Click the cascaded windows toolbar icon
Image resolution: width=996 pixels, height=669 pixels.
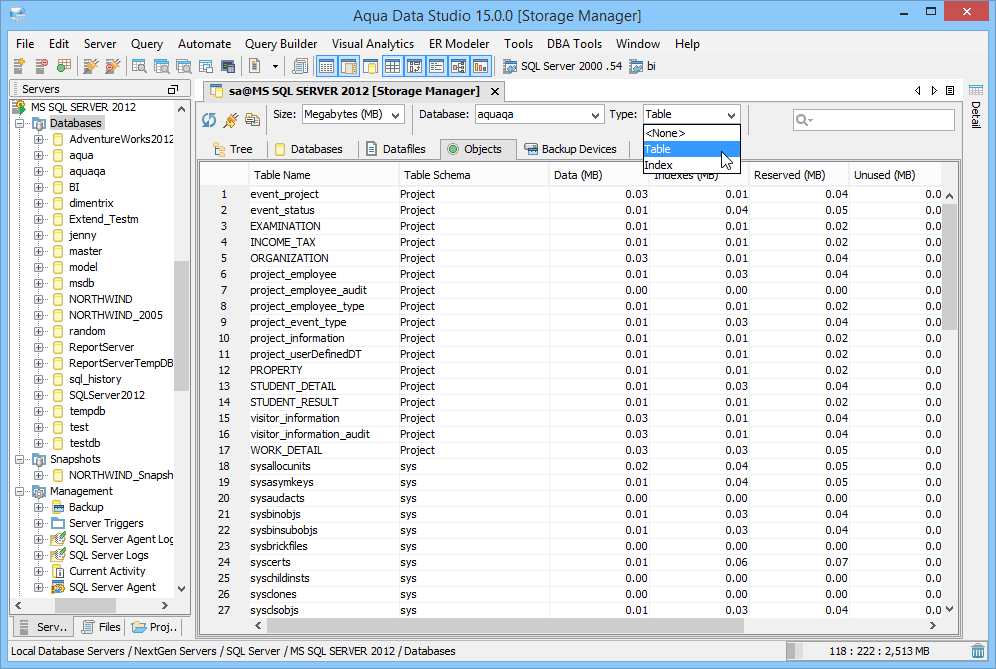point(206,66)
